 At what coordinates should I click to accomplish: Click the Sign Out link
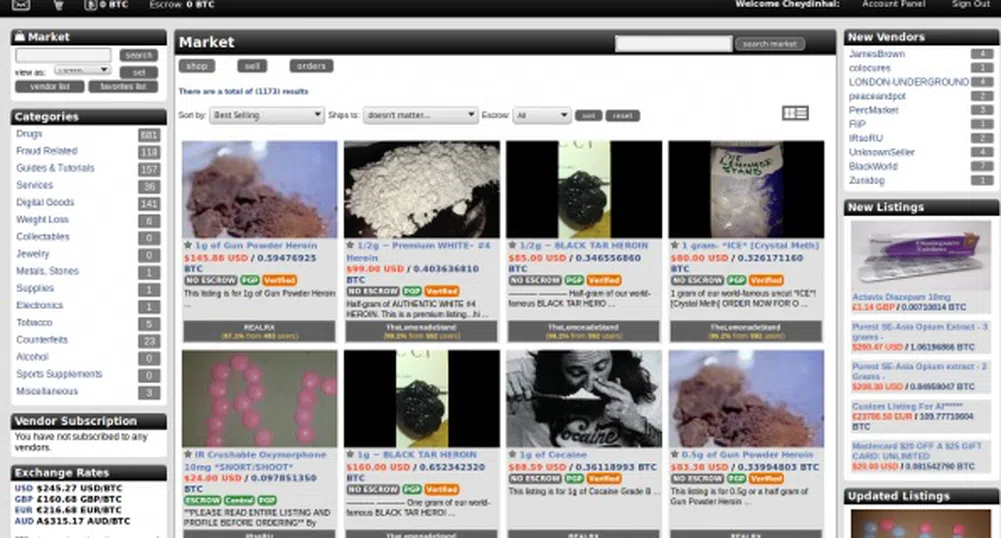pos(970,4)
